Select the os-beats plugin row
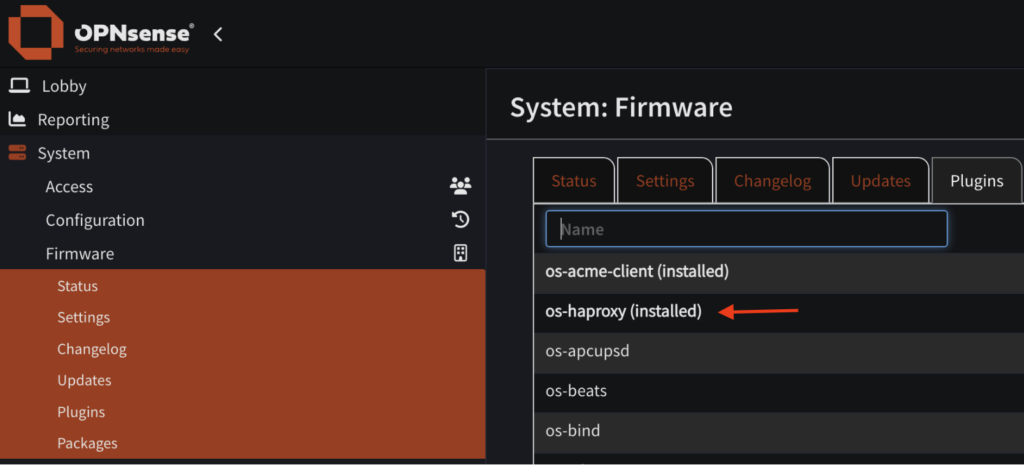The width and height of the screenshot is (1024, 467). pyautogui.click(x=778, y=391)
